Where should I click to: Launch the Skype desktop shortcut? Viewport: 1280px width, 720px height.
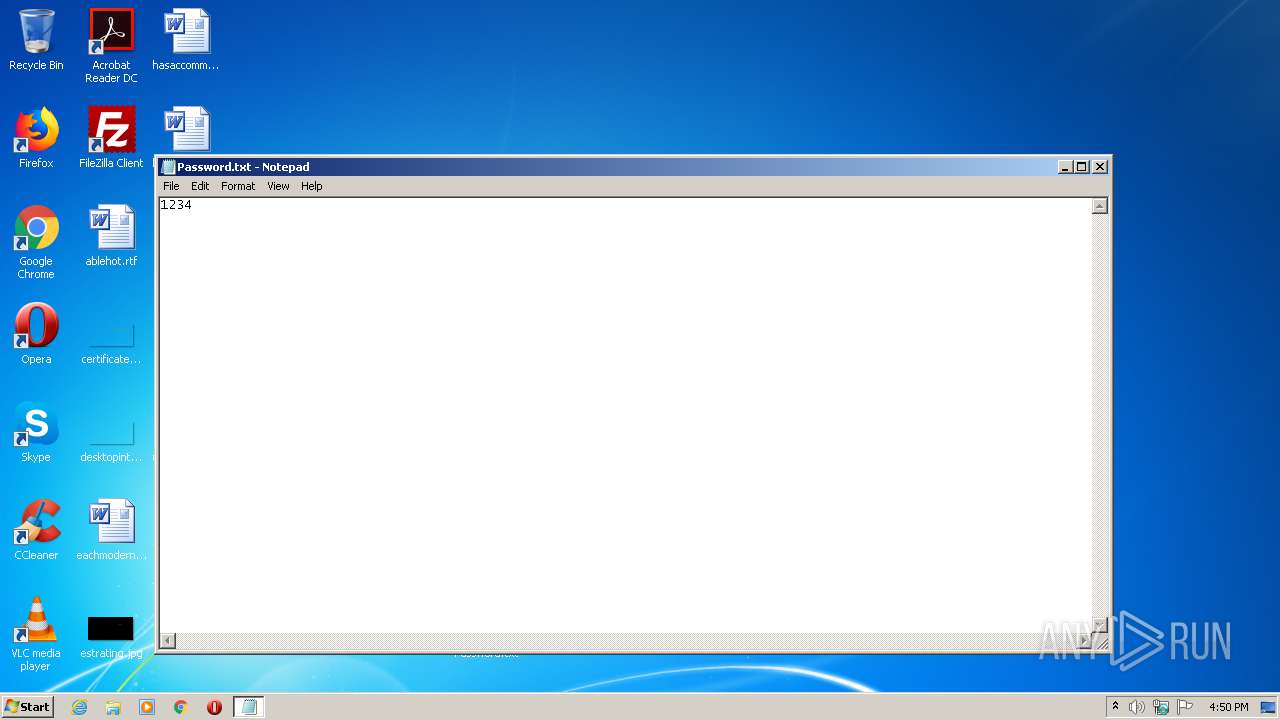click(x=36, y=432)
